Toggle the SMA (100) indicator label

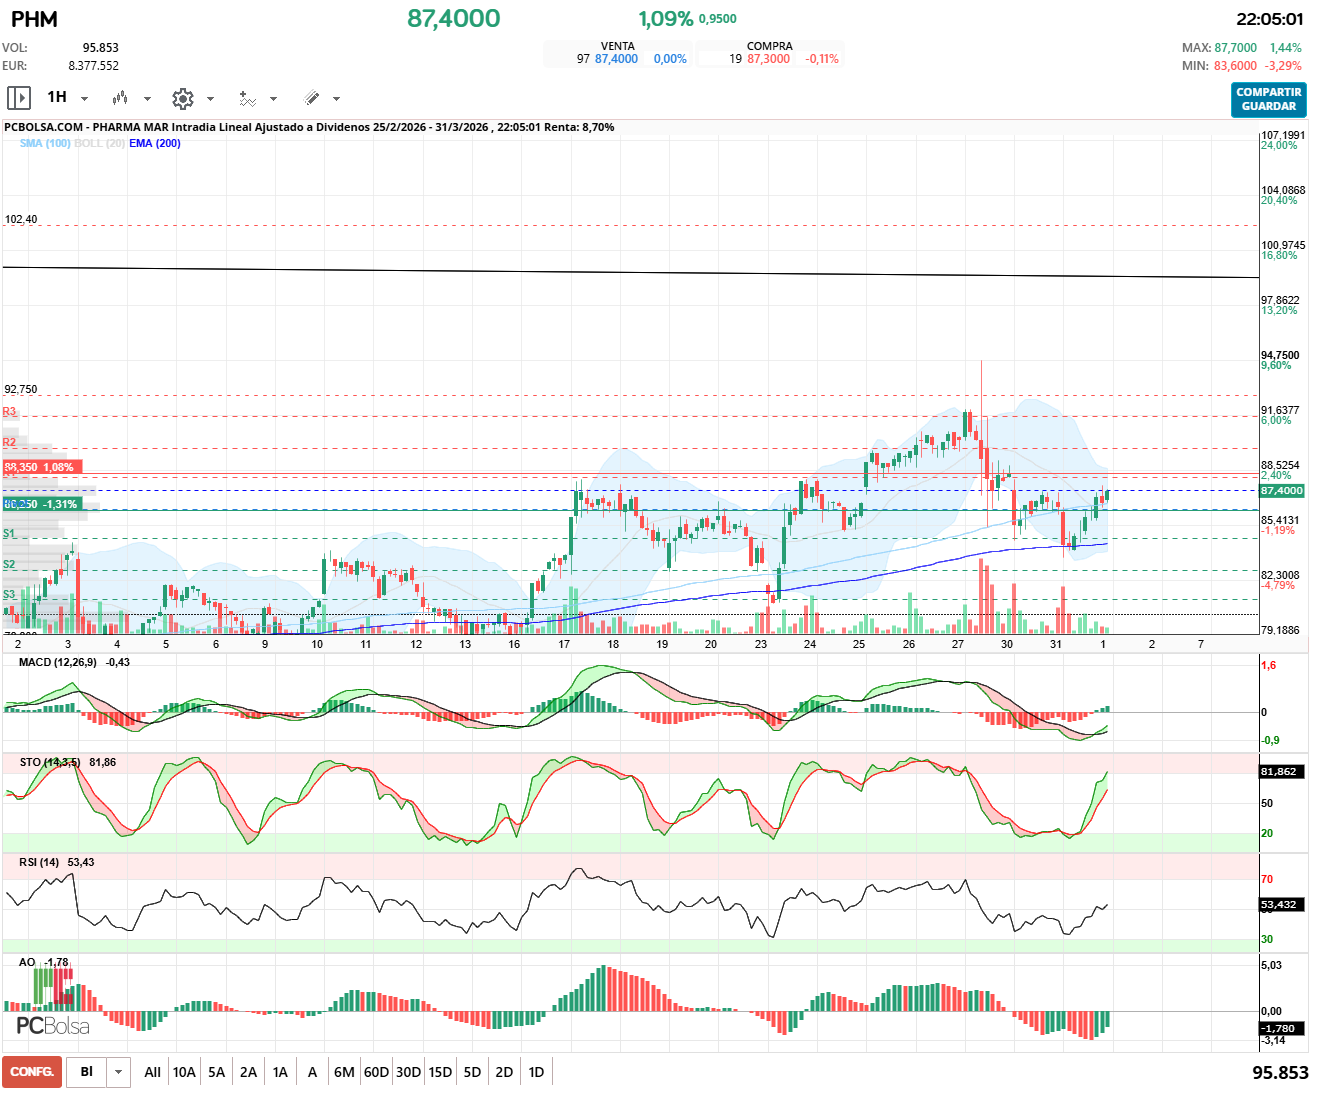coord(45,143)
